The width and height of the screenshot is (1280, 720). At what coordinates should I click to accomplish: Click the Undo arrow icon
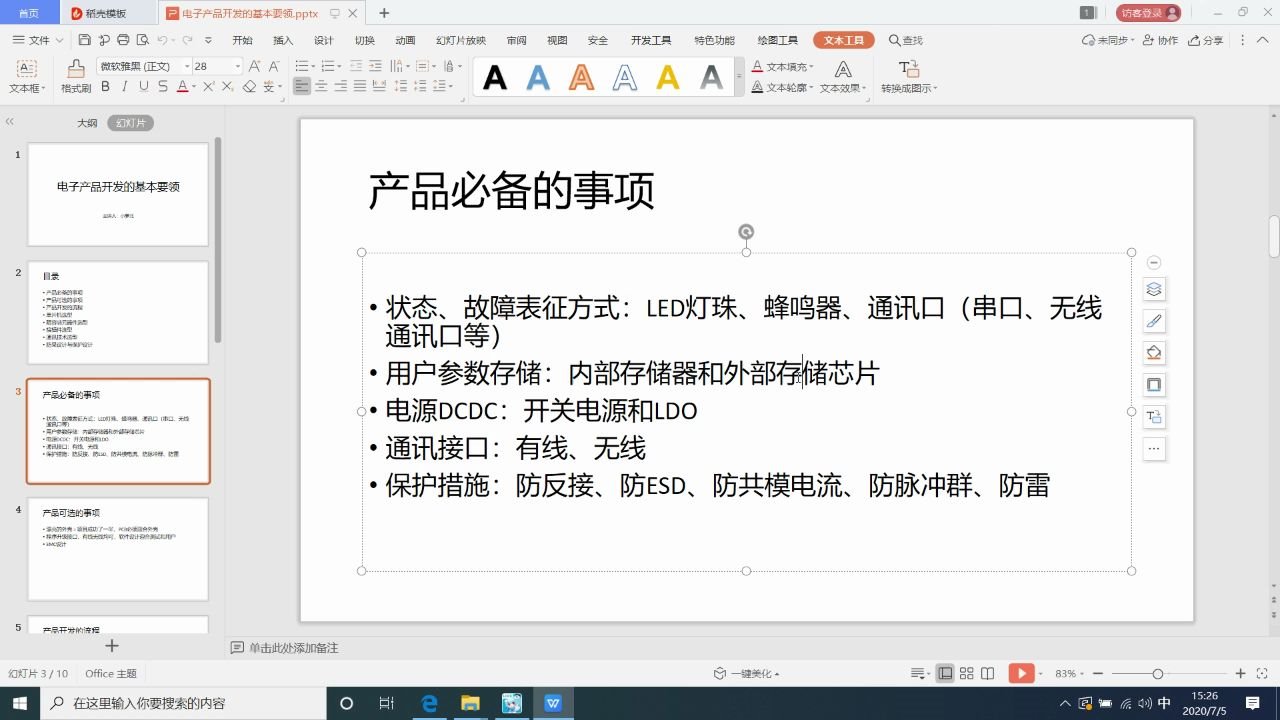(x=162, y=40)
